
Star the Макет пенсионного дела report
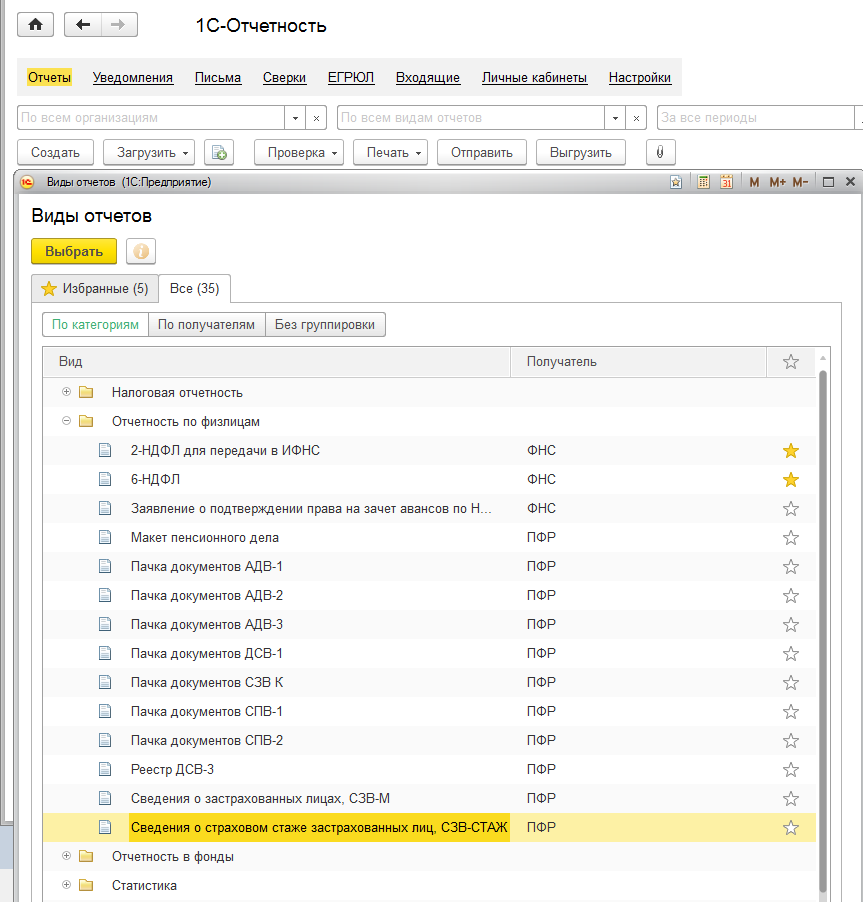click(791, 538)
